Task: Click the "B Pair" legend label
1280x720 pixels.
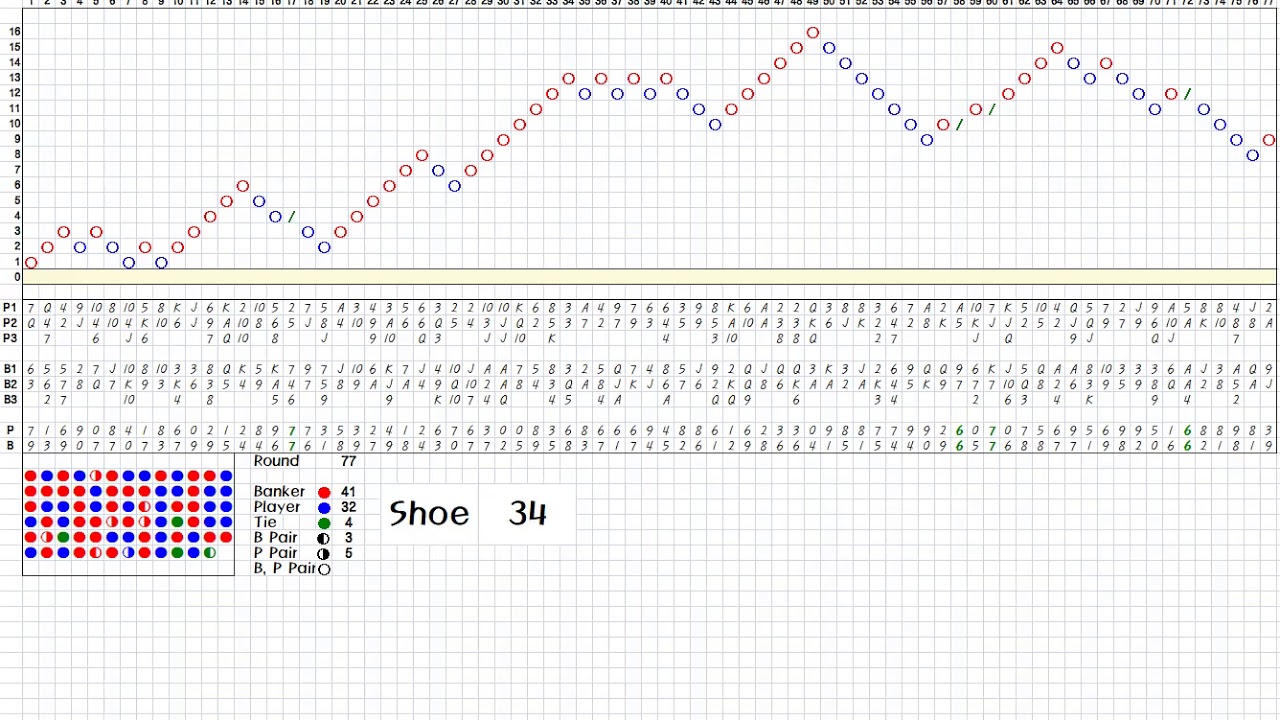Action: tap(275, 538)
